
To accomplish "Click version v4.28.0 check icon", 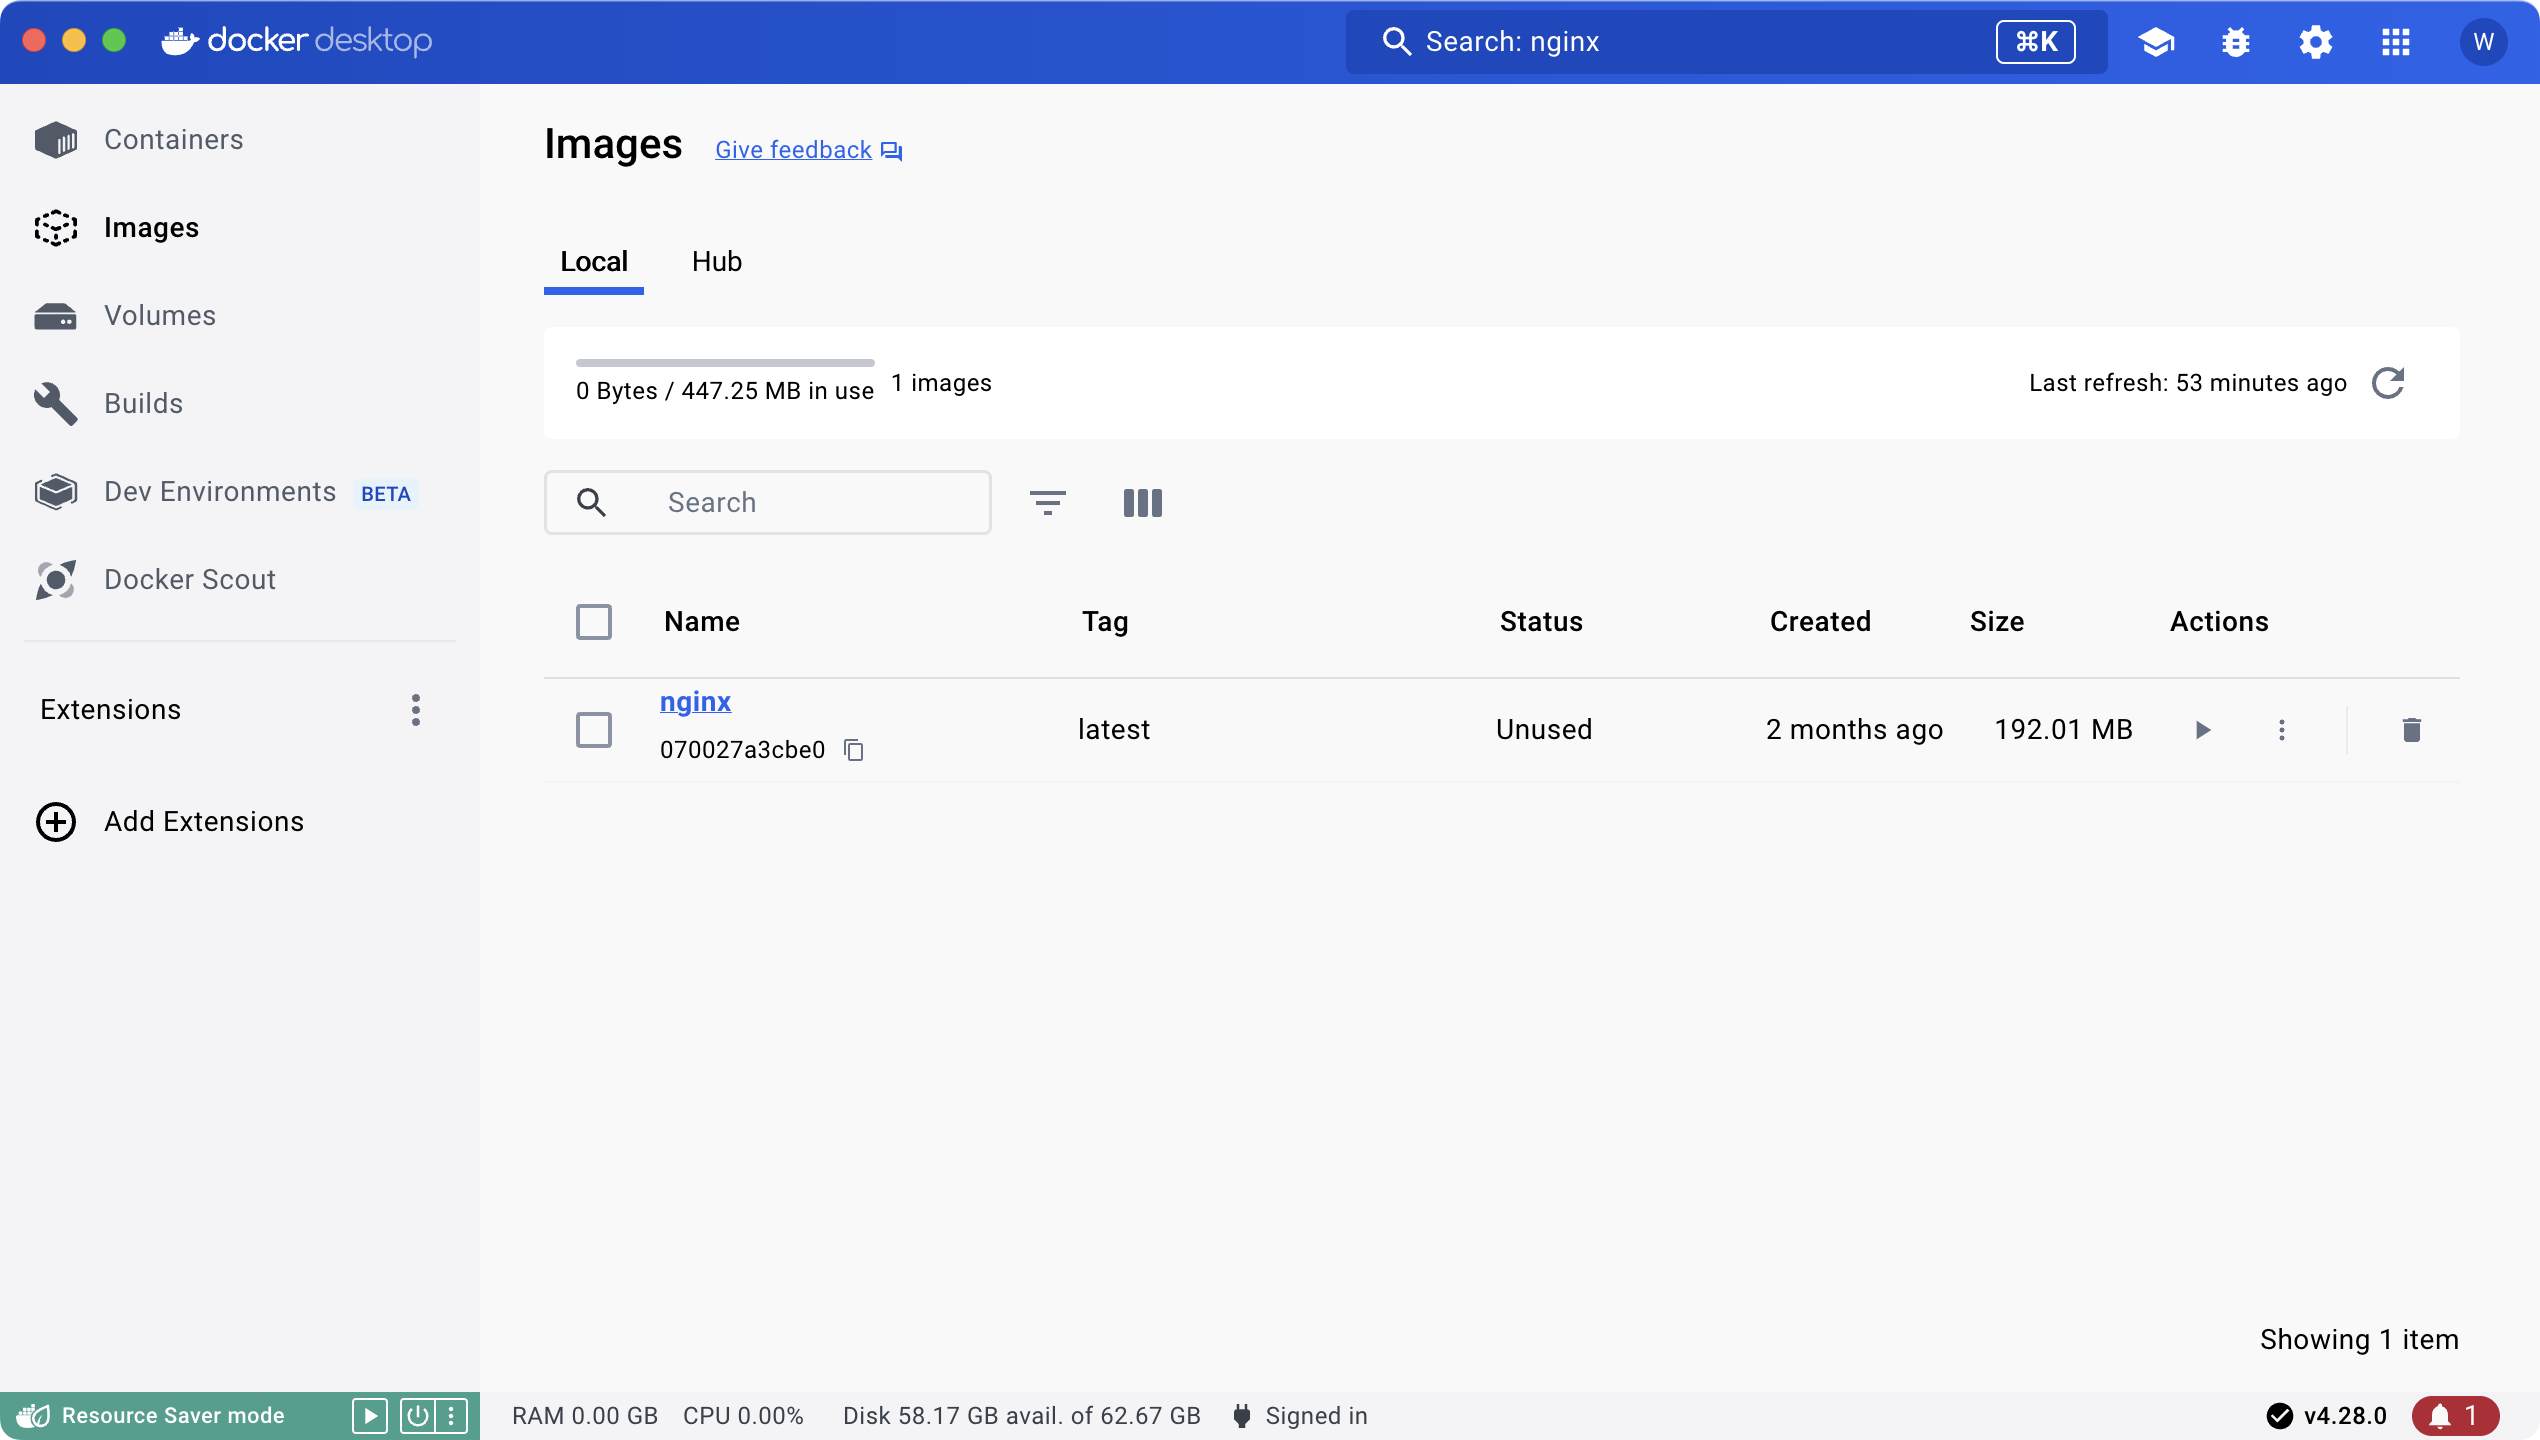I will coord(2280,1416).
